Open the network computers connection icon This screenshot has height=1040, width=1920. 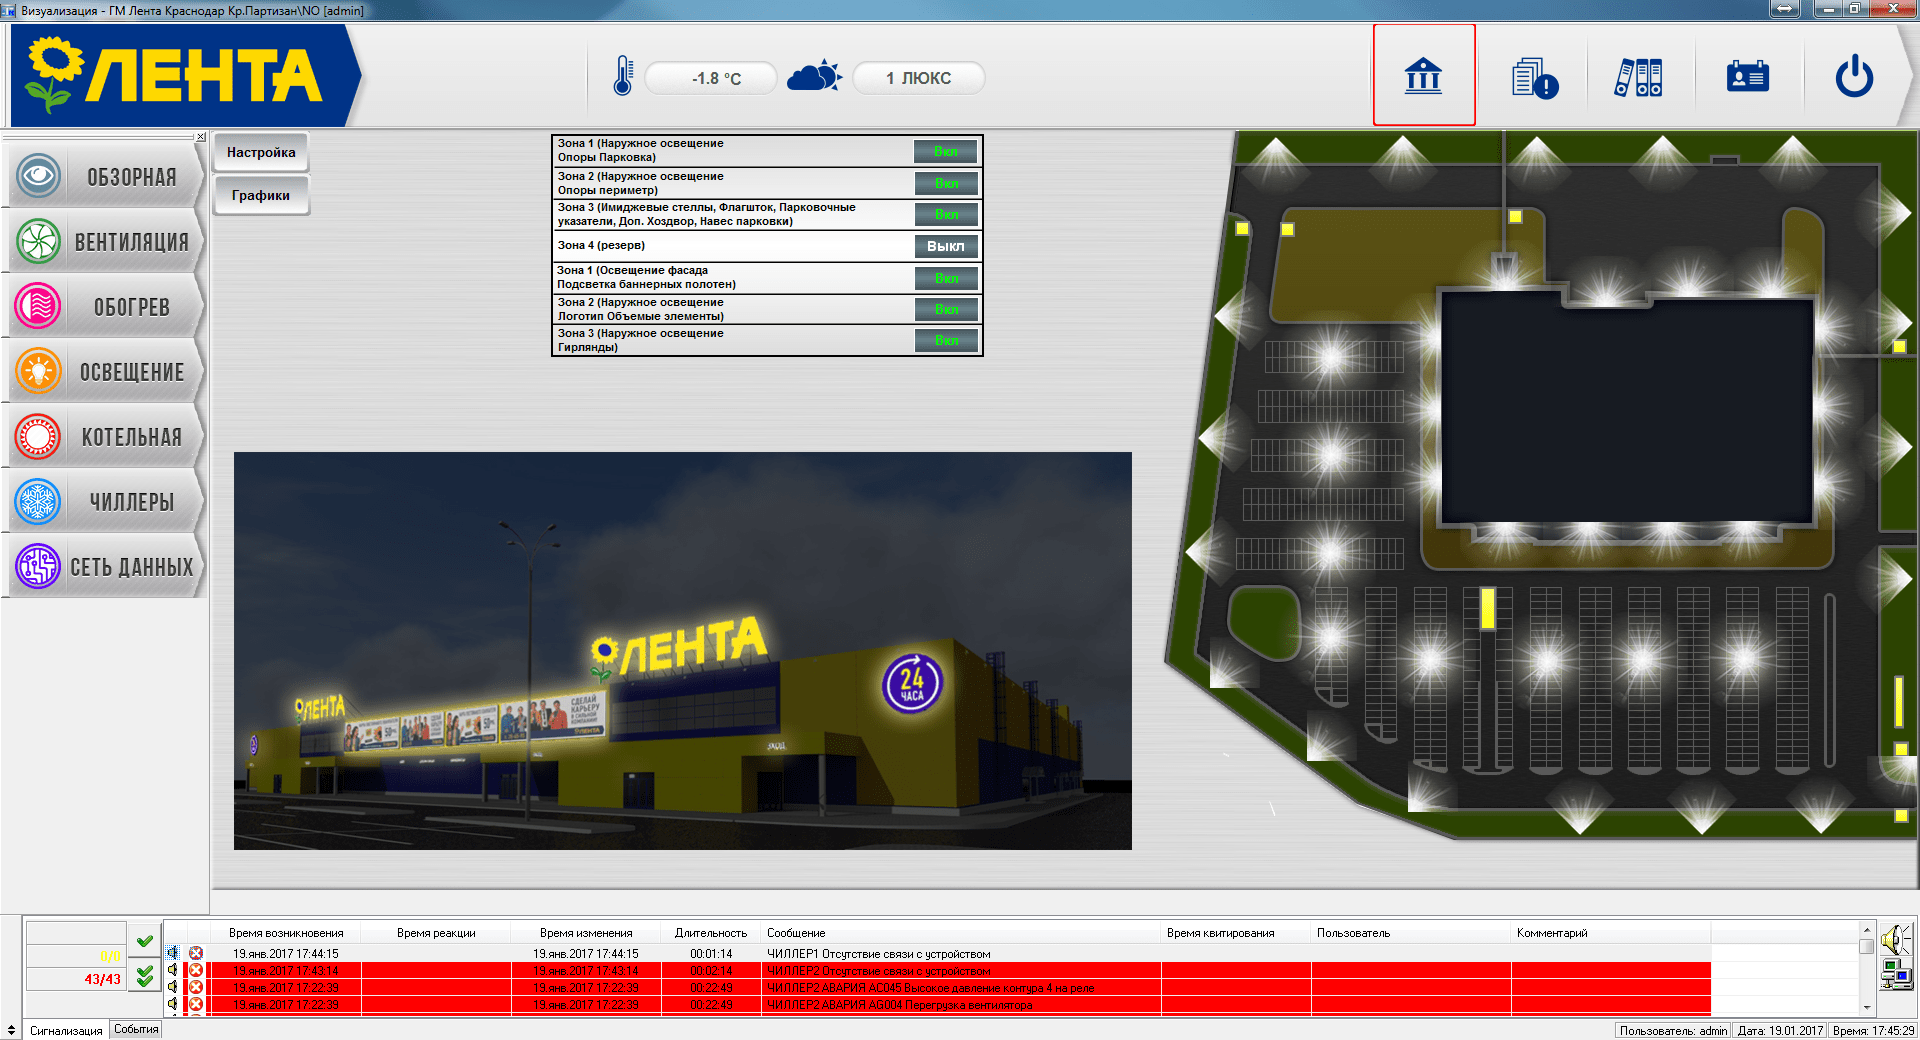pos(1895,974)
